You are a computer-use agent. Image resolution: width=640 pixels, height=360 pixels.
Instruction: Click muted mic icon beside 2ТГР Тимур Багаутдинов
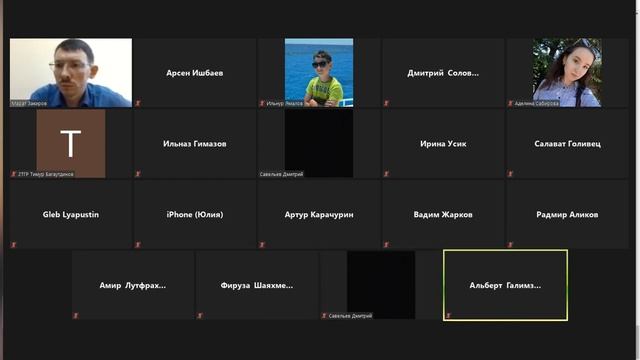(x=14, y=174)
